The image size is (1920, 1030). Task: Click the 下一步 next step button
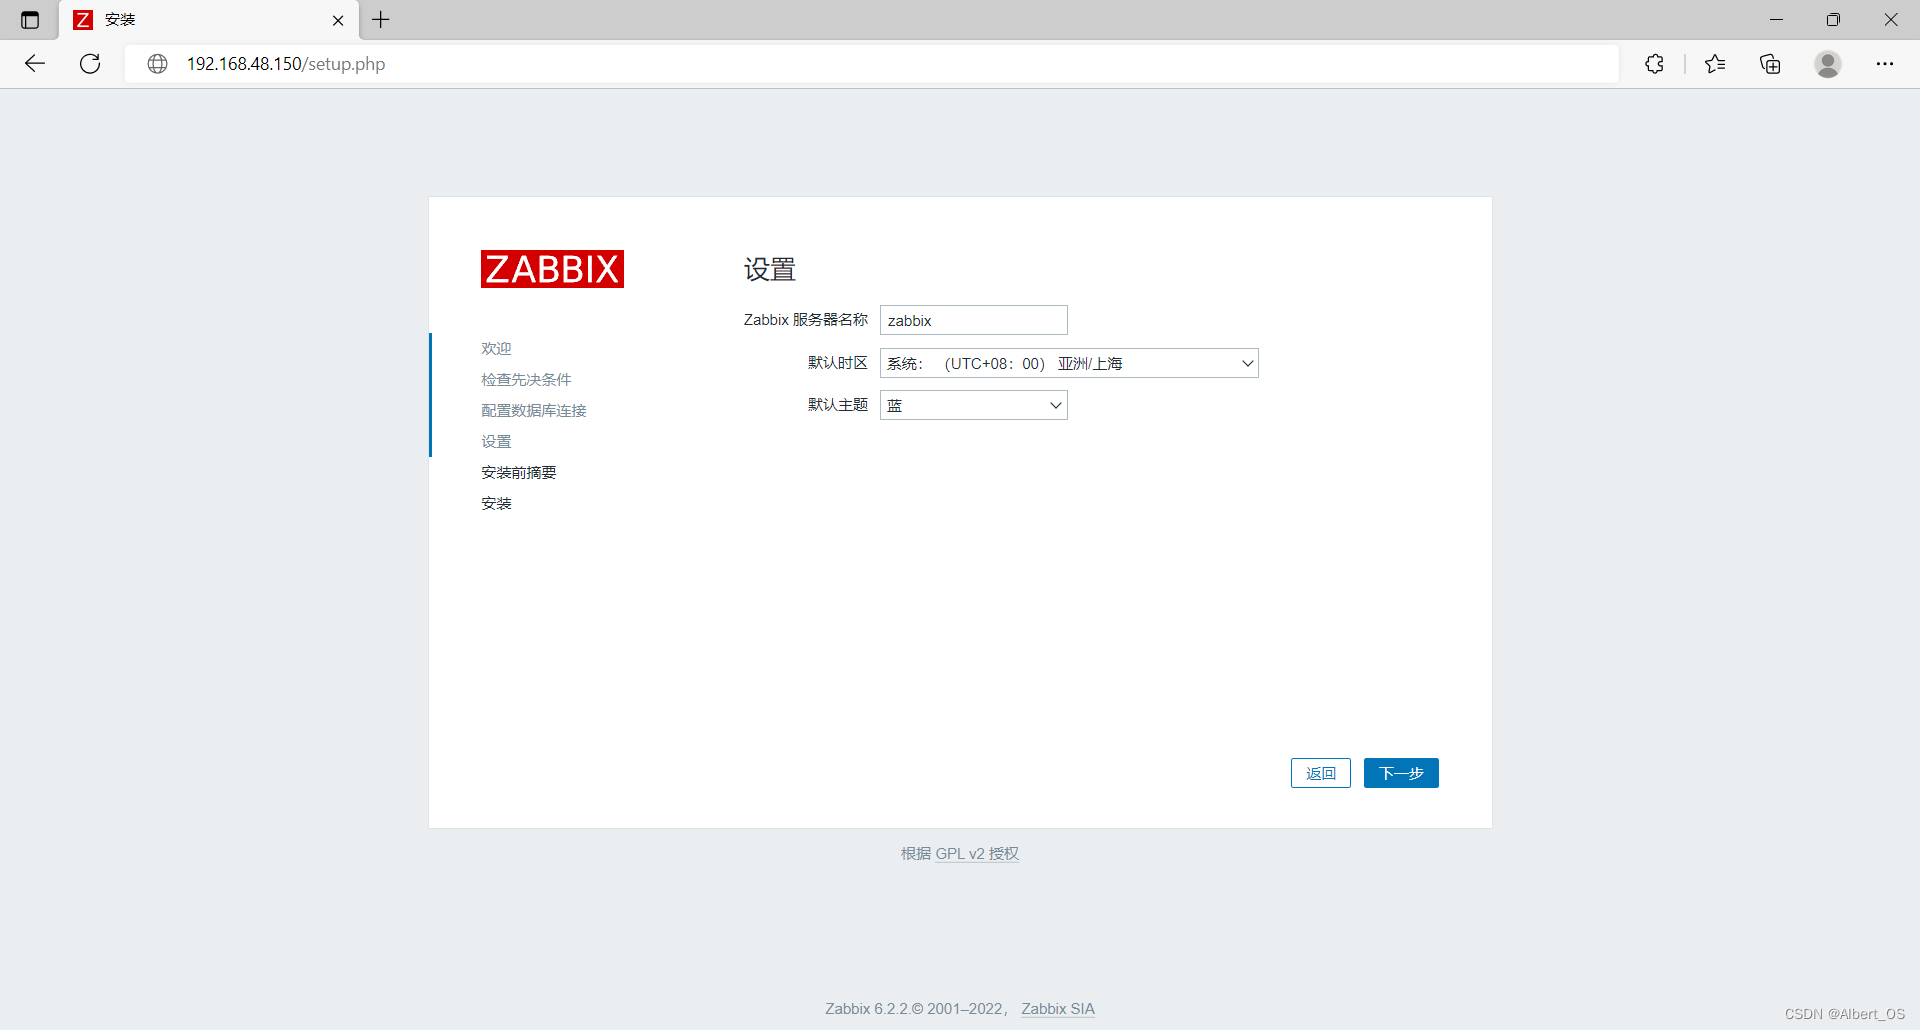point(1401,773)
